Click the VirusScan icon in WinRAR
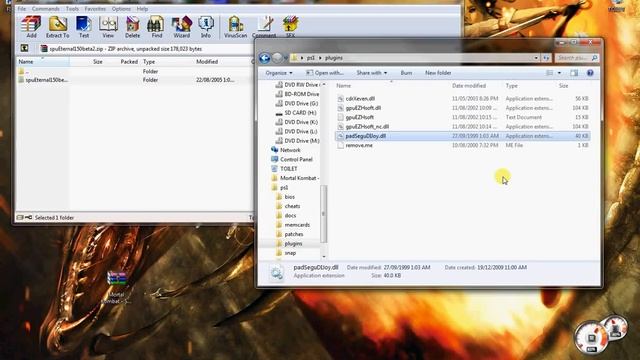This screenshot has width=640, height=360. click(236, 27)
